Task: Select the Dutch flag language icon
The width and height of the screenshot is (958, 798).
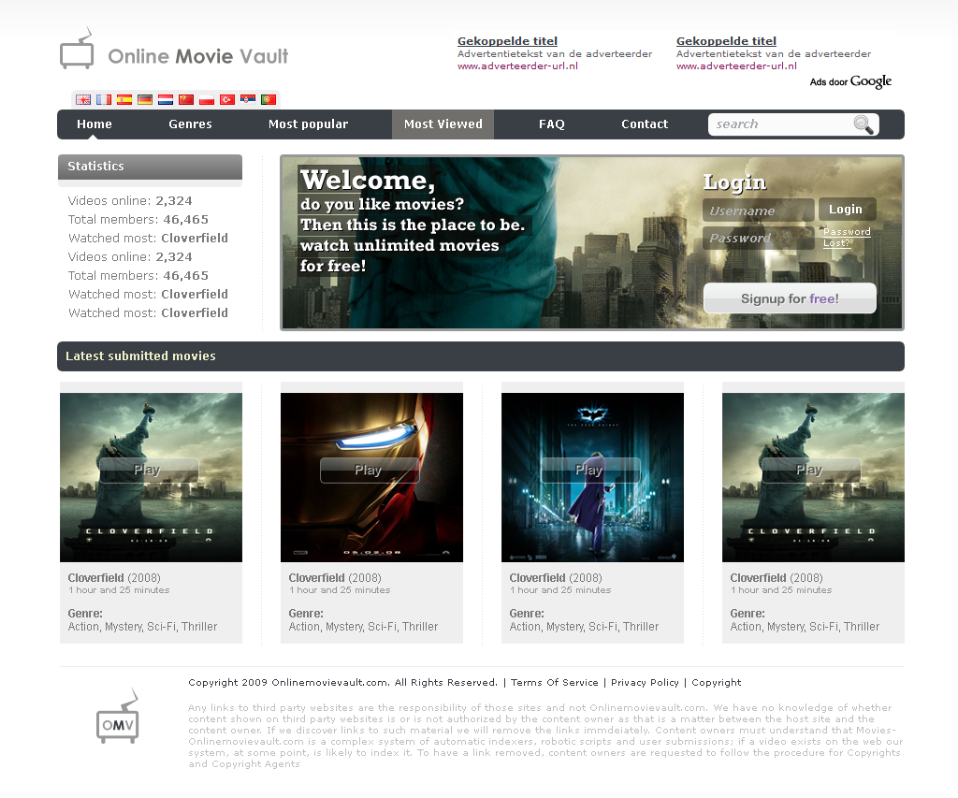Action: tap(166, 100)
